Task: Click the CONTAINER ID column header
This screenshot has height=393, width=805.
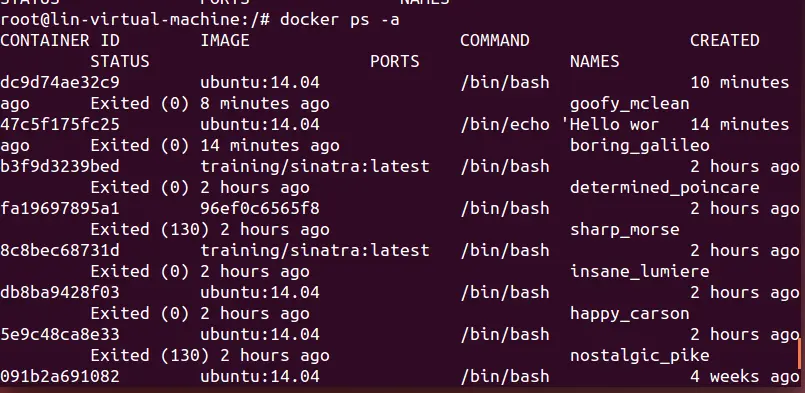Action: 60,41
